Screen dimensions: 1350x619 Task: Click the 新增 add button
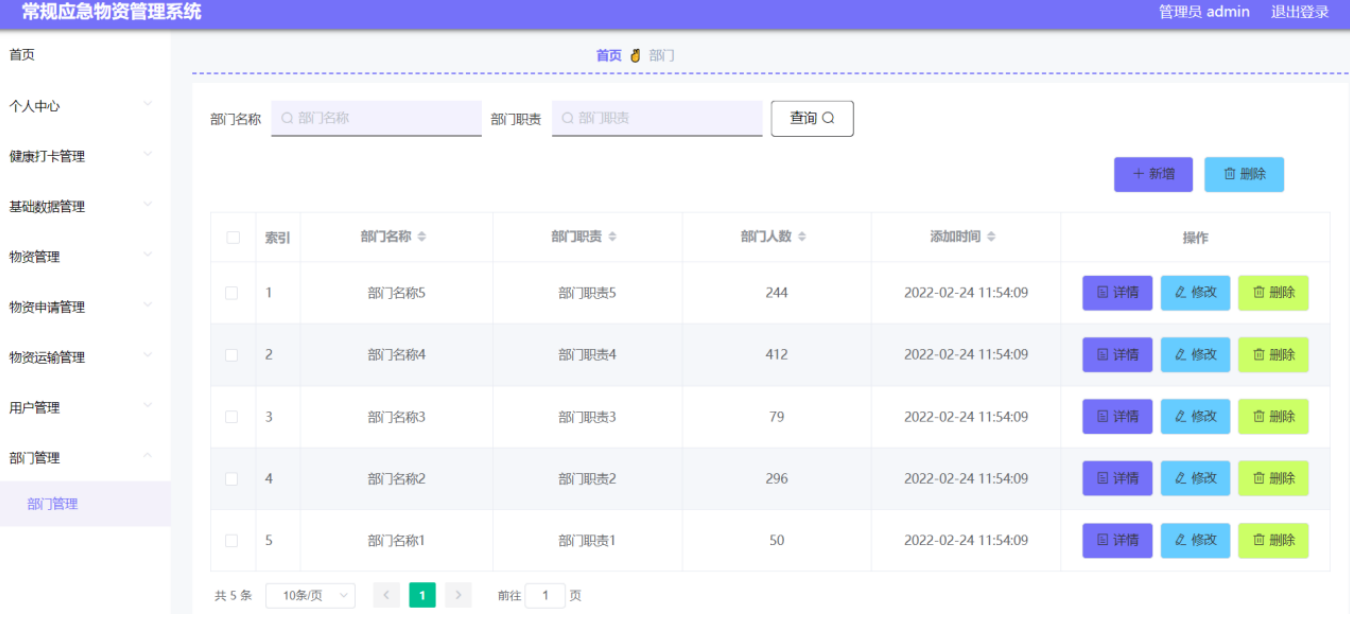click(1154, 174)
